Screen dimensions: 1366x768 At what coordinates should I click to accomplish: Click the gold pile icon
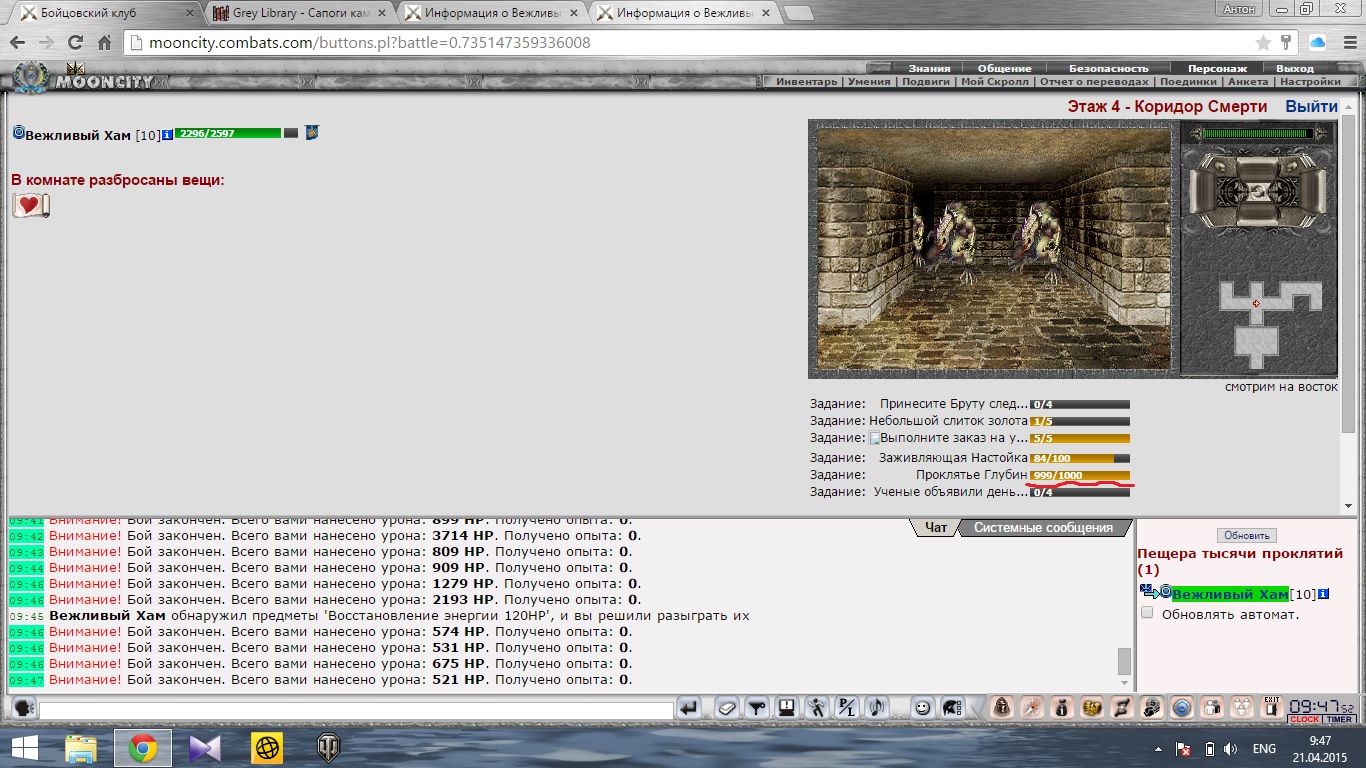coord(1092,708)
